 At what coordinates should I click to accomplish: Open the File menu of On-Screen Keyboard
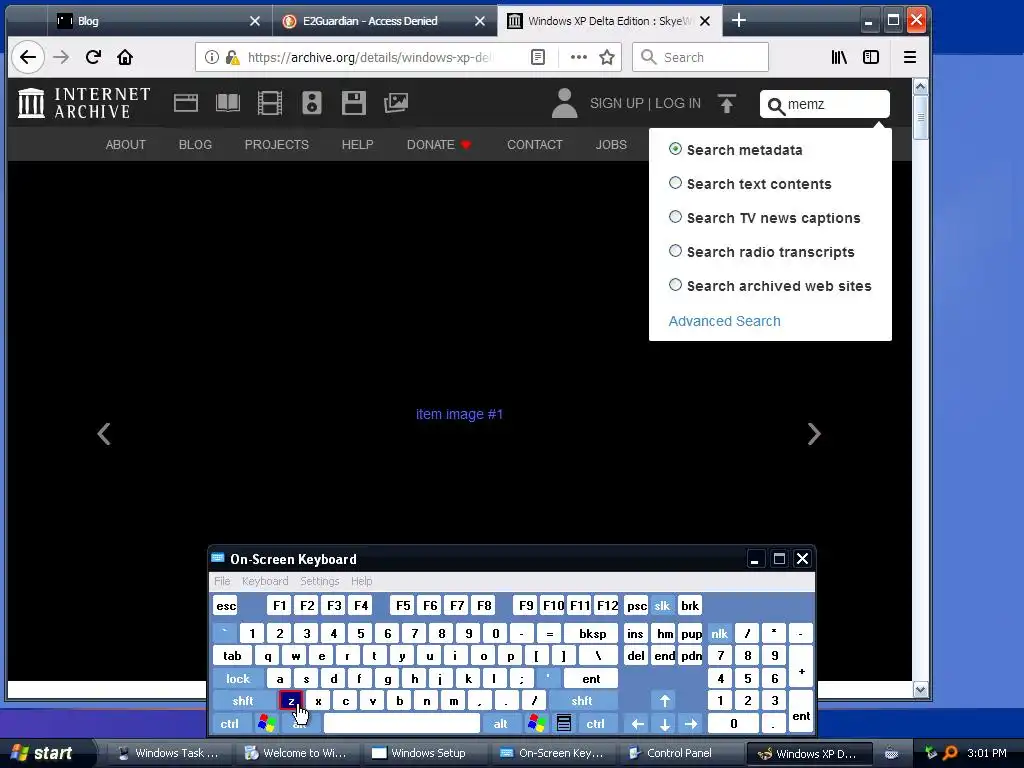(222, 581)
